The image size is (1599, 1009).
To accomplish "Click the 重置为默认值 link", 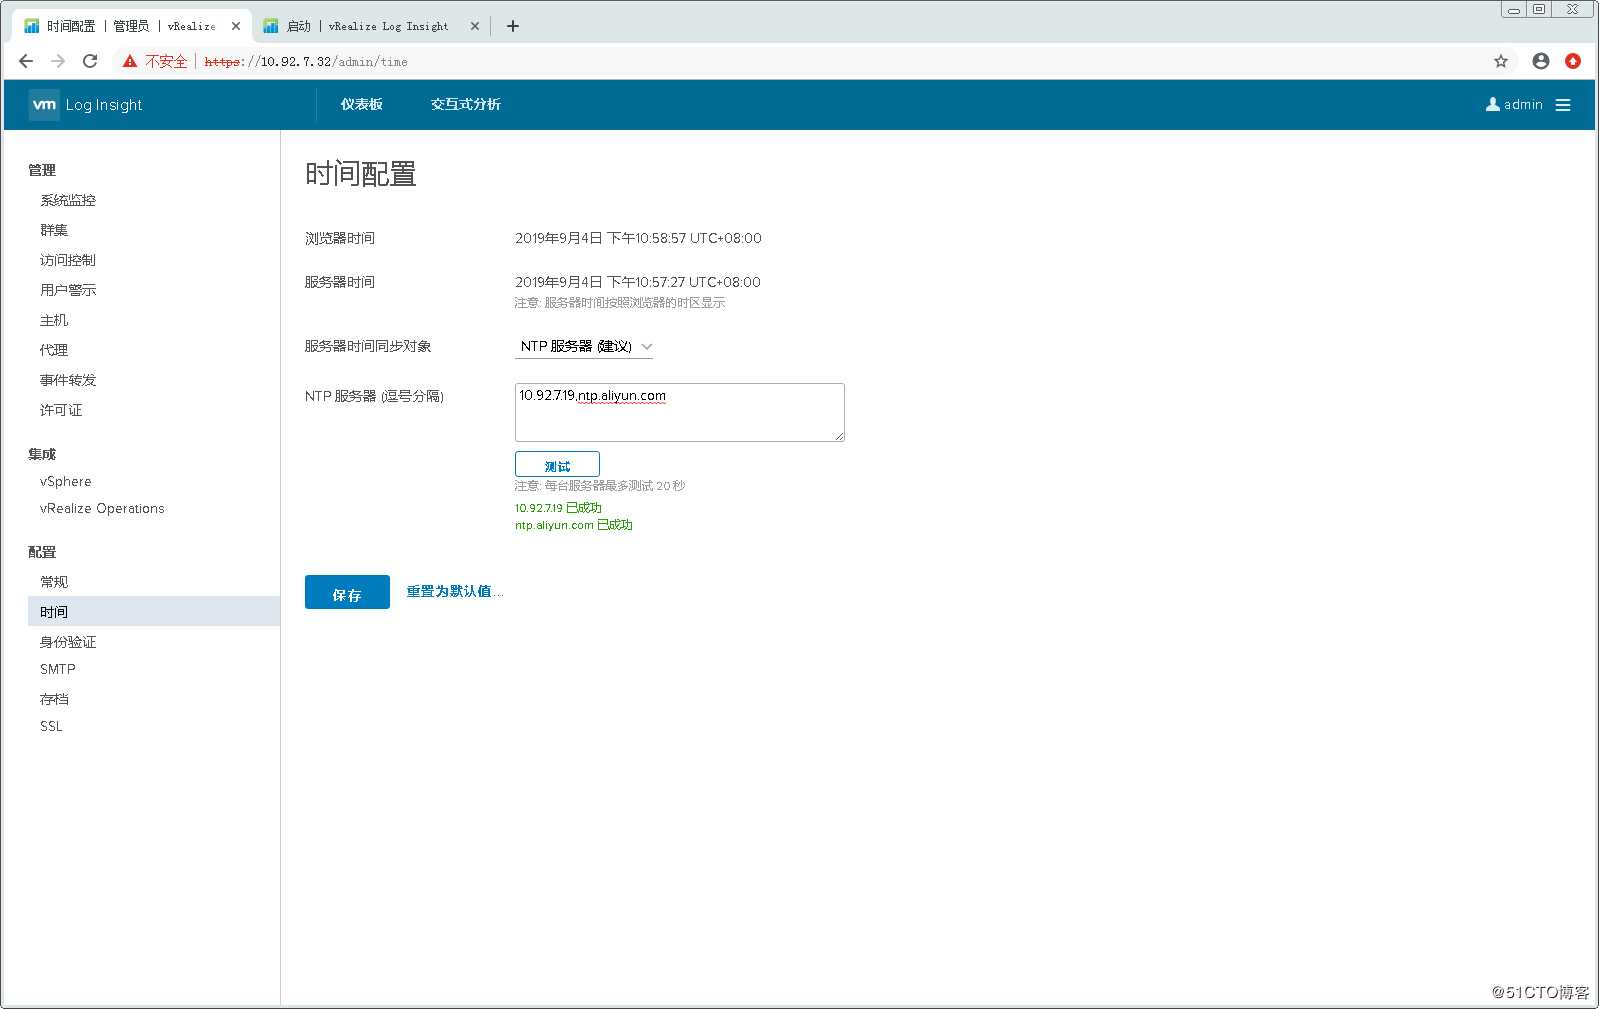I will click(x=454, y=591).
